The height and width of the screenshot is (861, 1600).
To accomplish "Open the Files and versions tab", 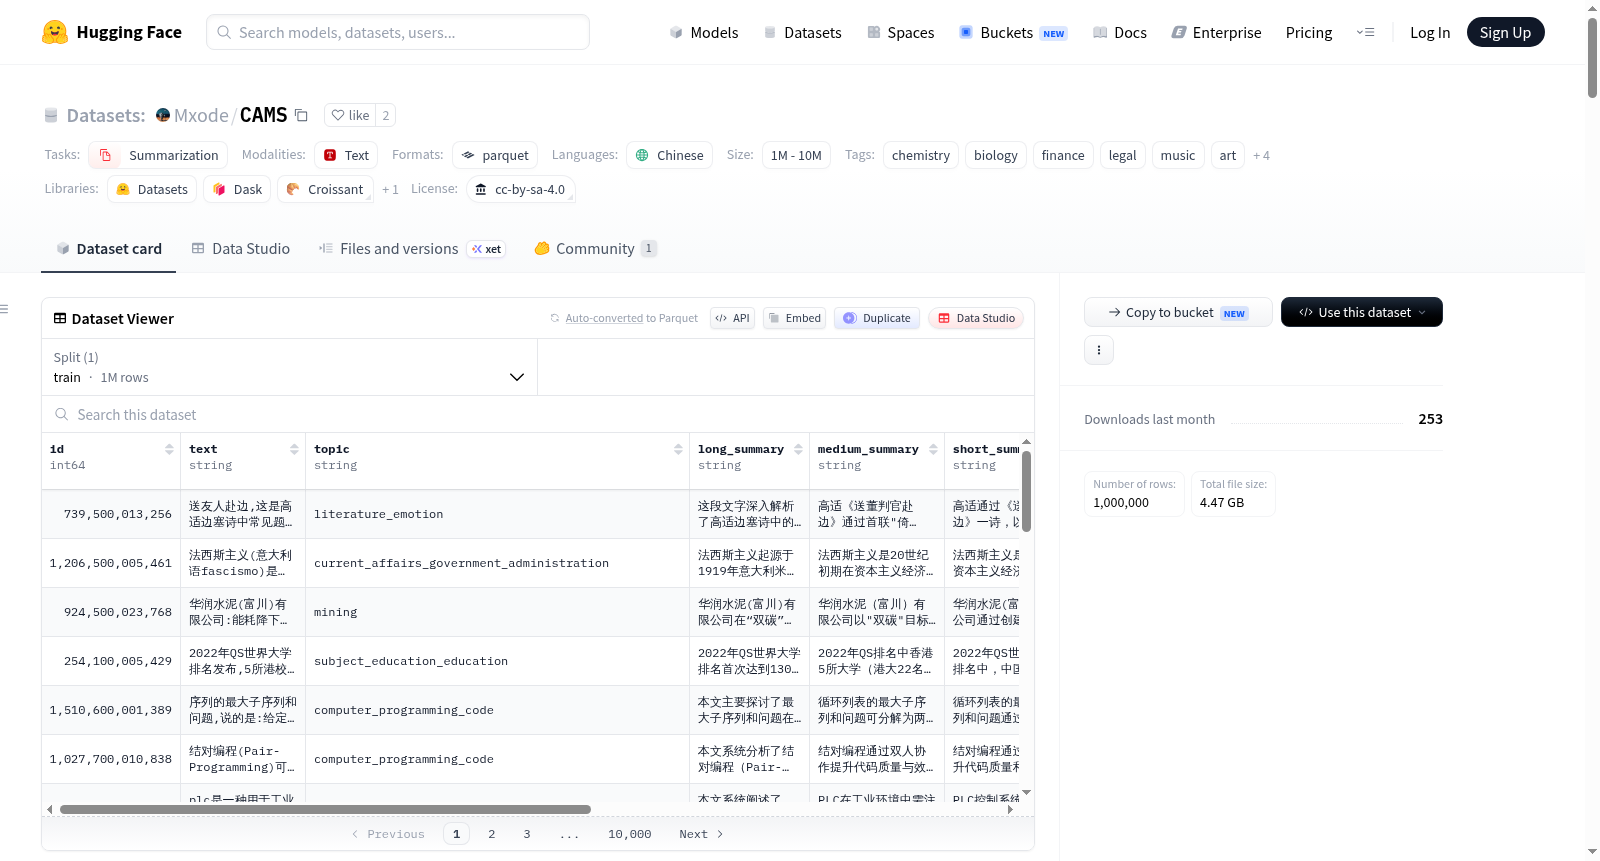I will pos(412,248).
